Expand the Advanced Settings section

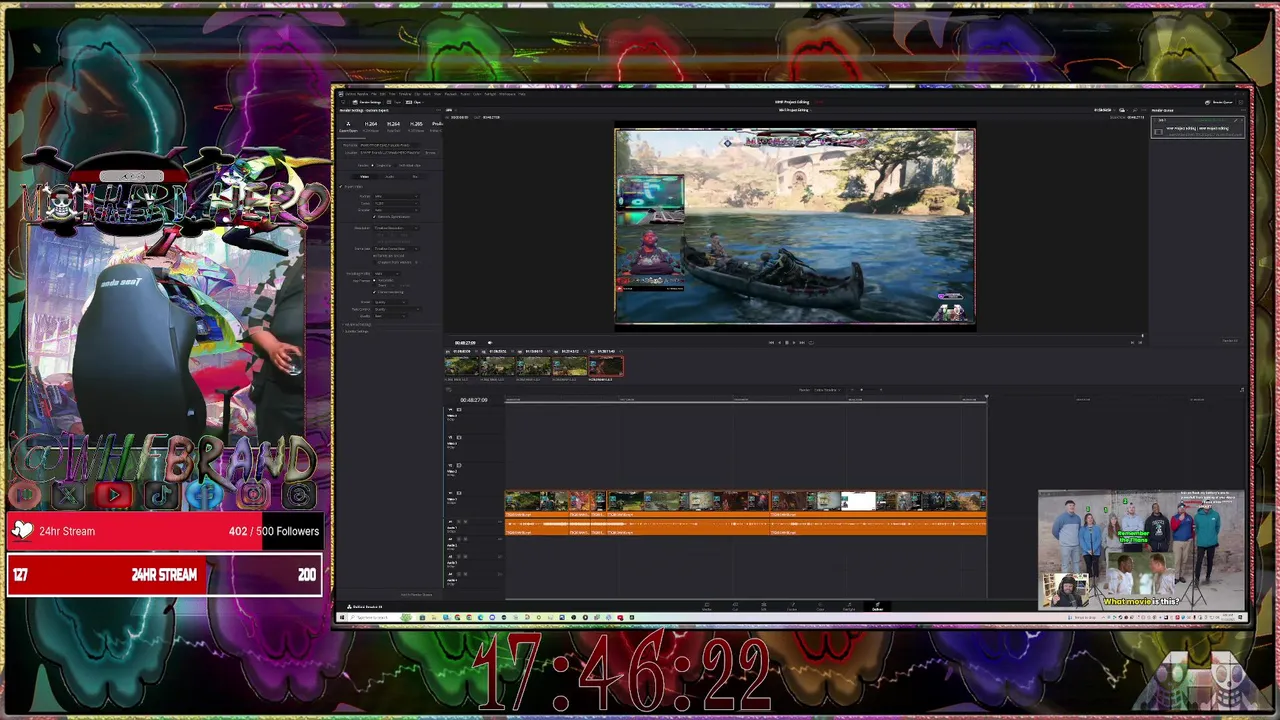357,324
